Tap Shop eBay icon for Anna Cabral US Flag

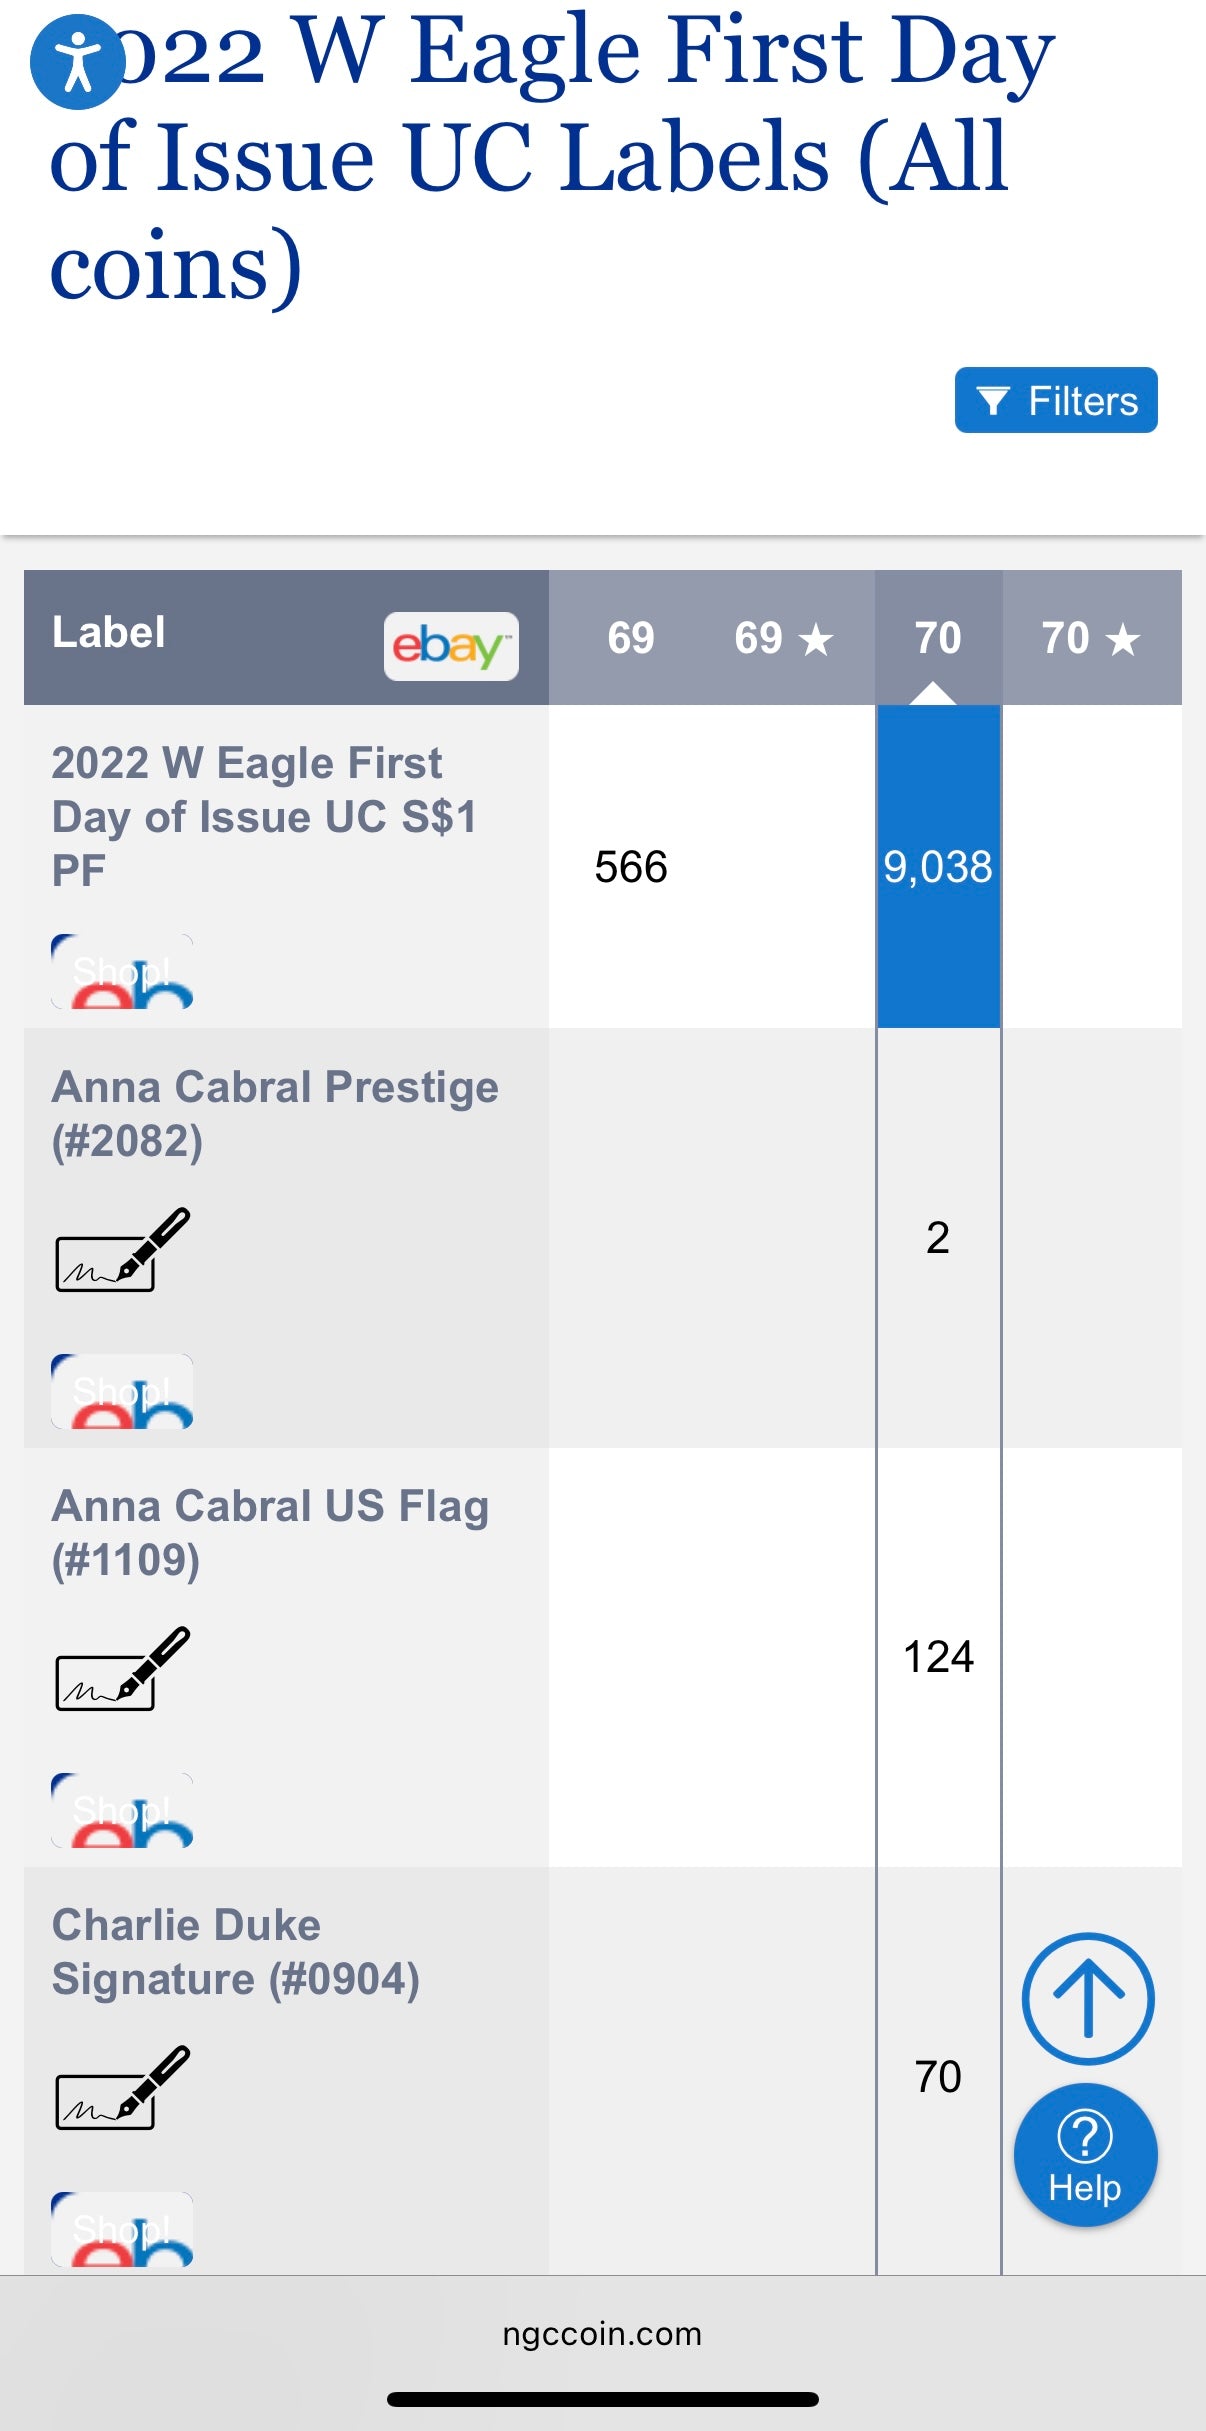click(x=122, y=1810)
